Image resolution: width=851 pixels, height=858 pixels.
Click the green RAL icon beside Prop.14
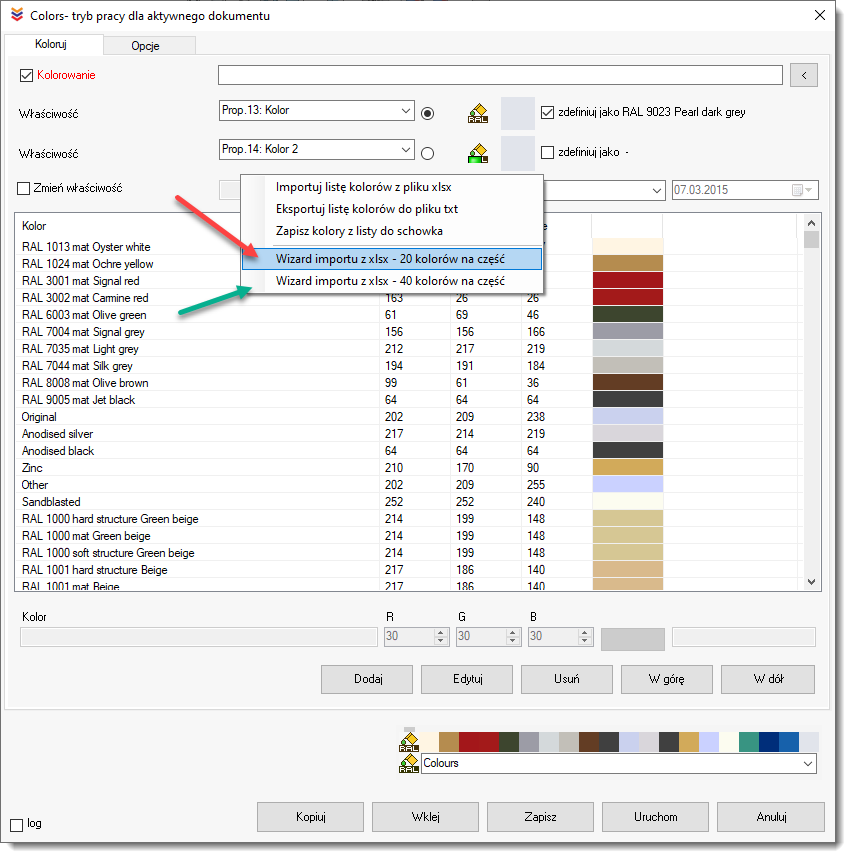point(477,154)
